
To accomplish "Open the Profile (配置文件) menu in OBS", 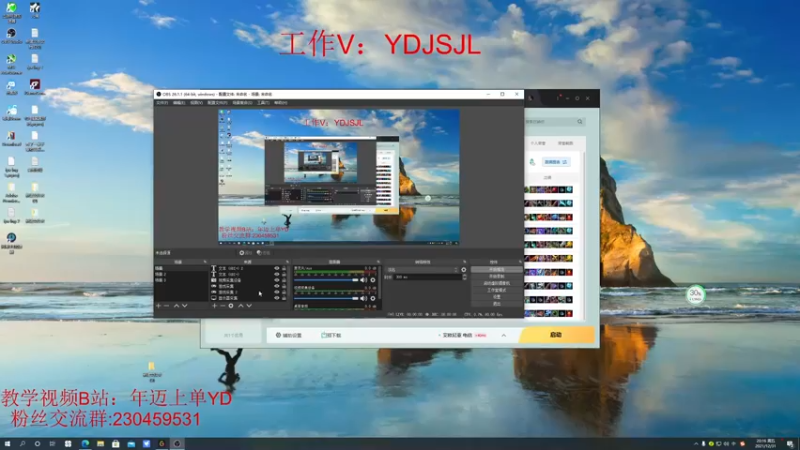I will [x=217, y=103].
